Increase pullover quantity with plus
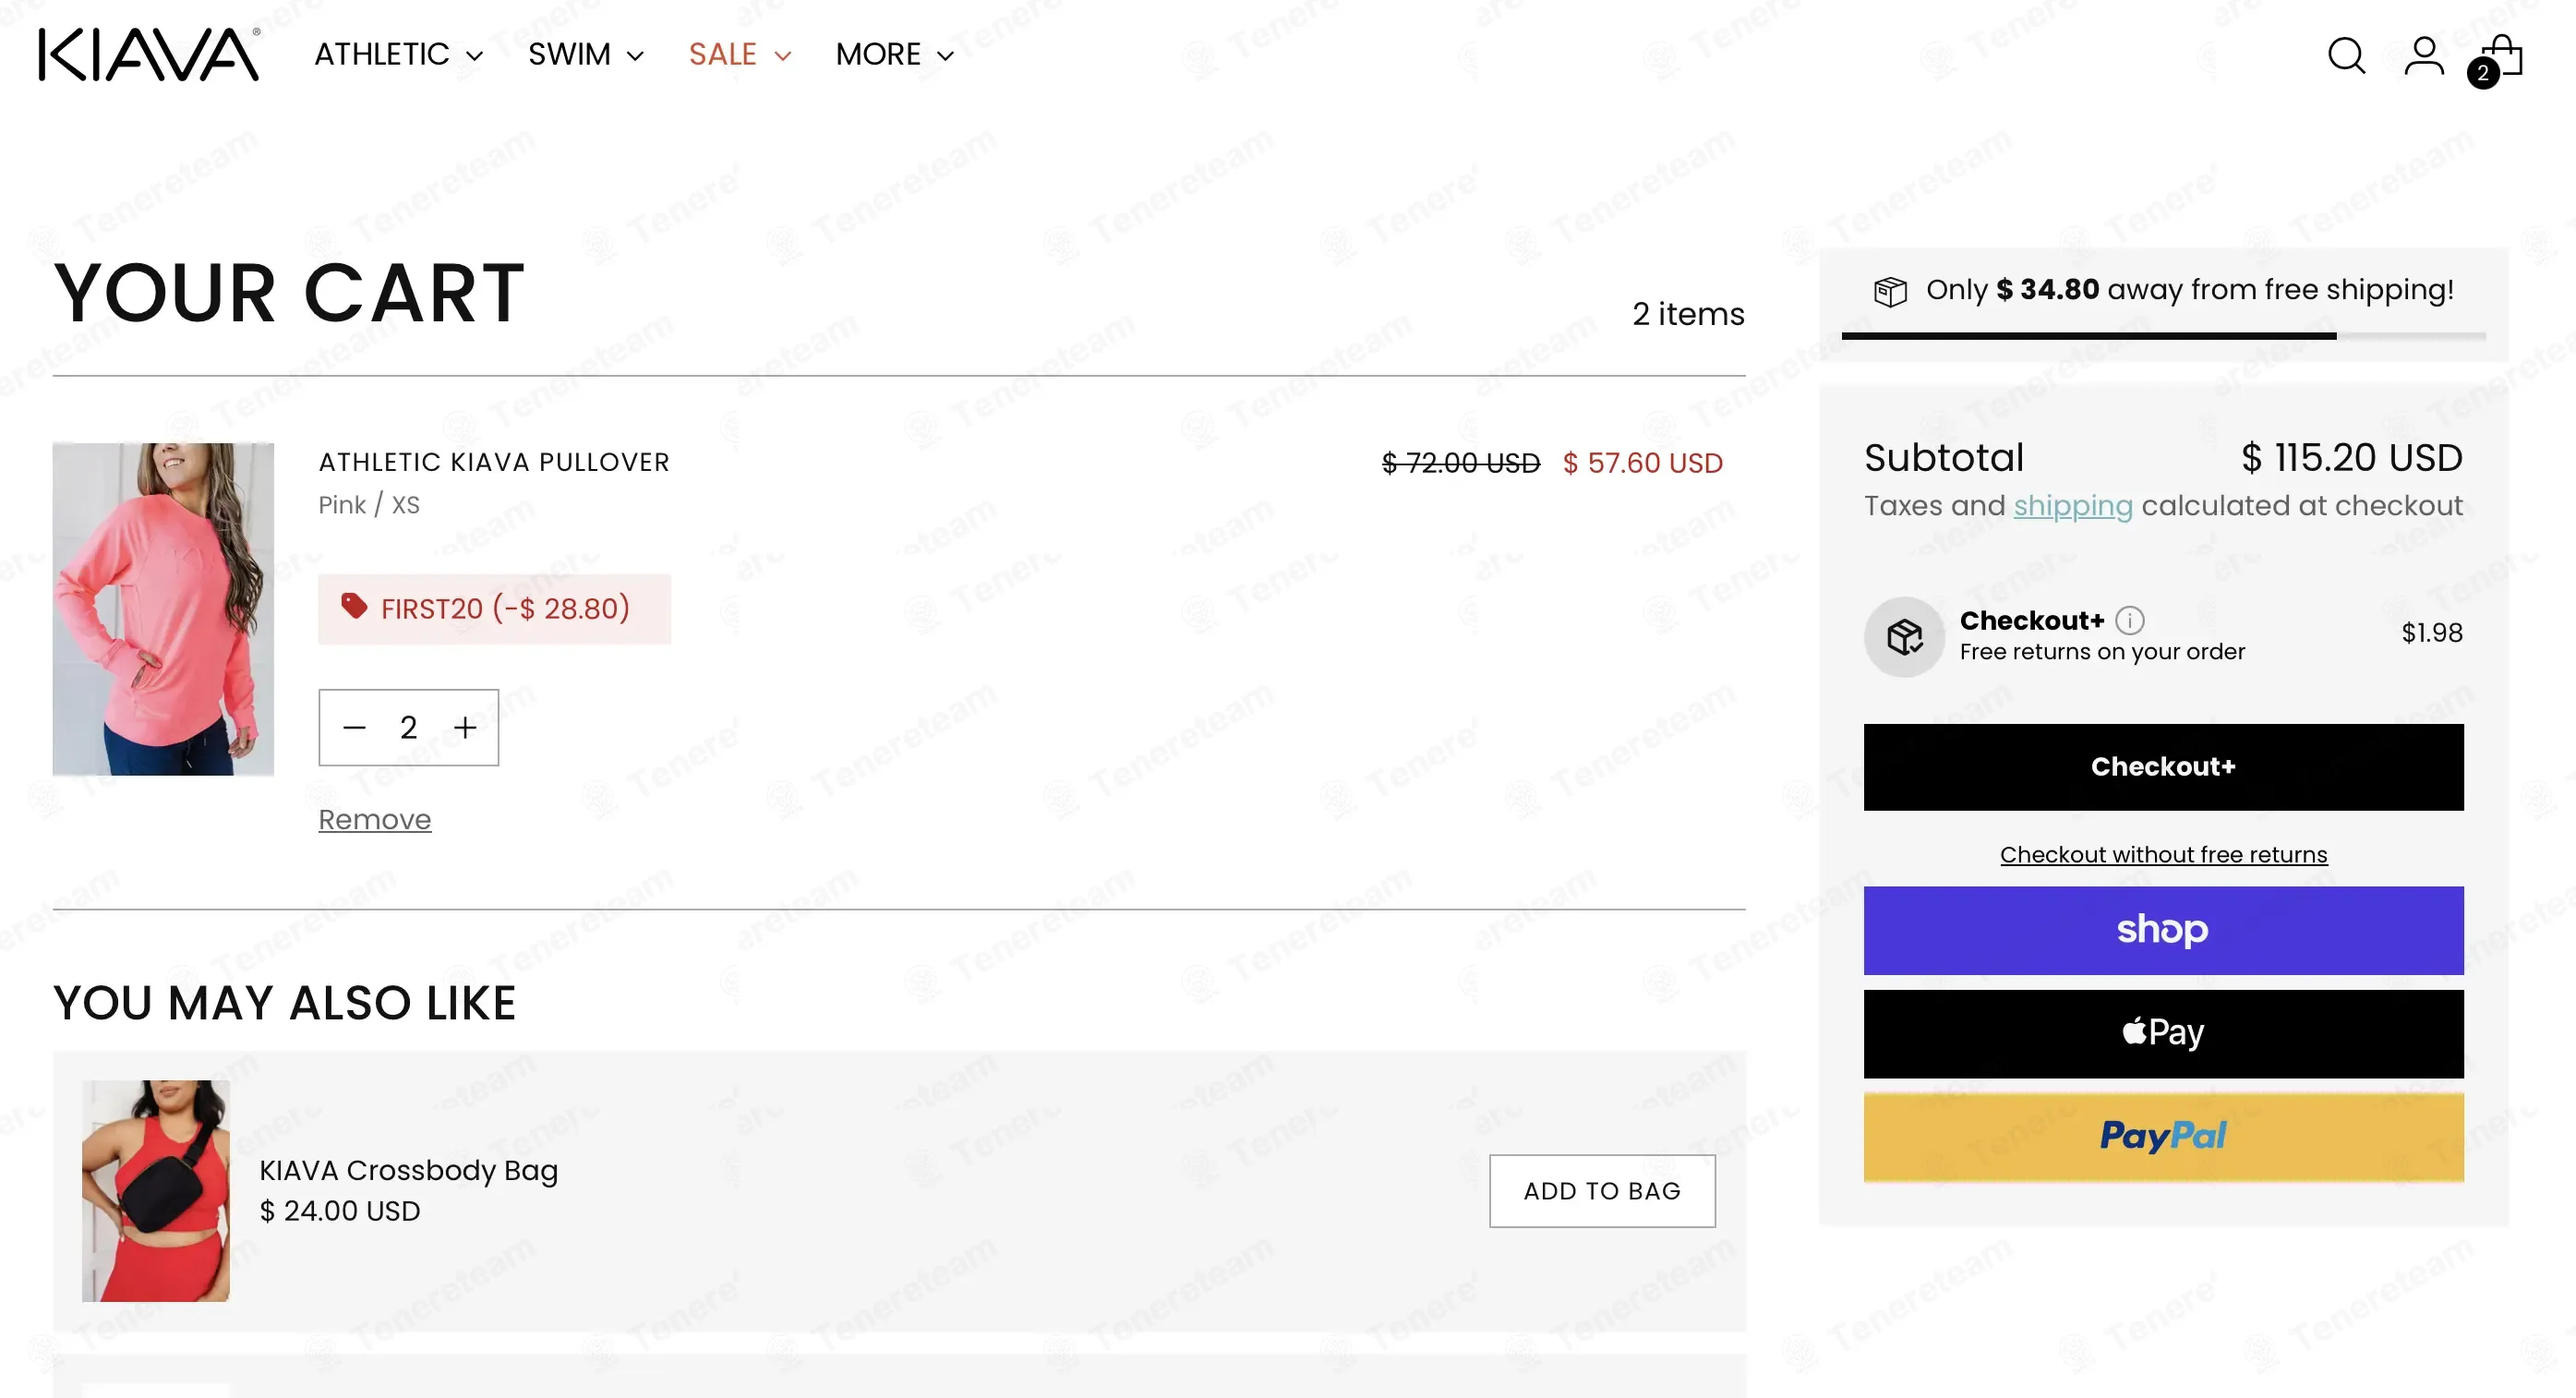Image resolution: width=2576 pixels, height=1398 pixels. [x=465, y=727]
